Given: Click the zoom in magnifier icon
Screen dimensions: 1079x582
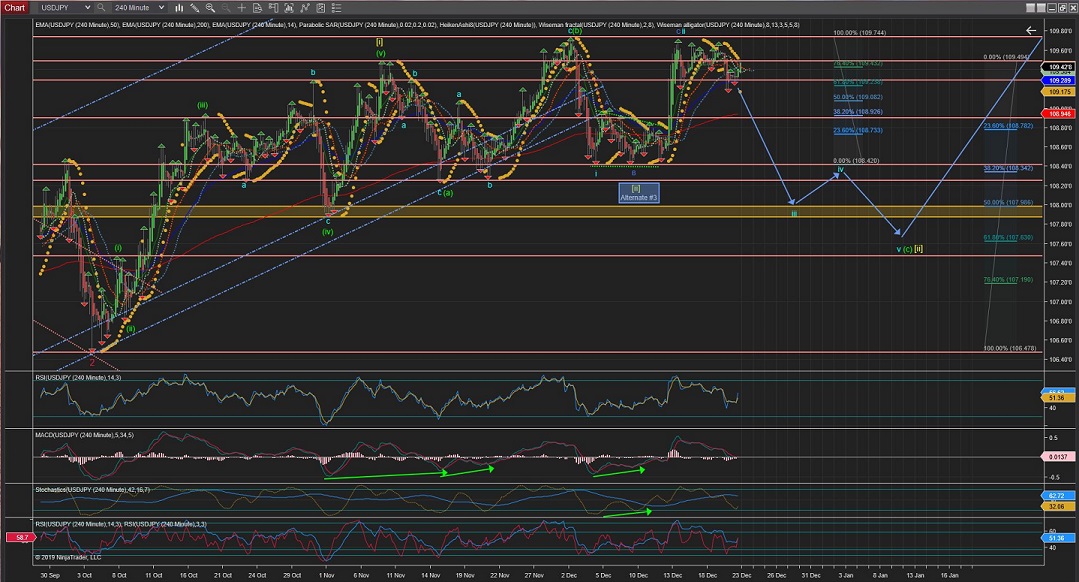Looking at the screenshot, I should (x=210, y=8).
